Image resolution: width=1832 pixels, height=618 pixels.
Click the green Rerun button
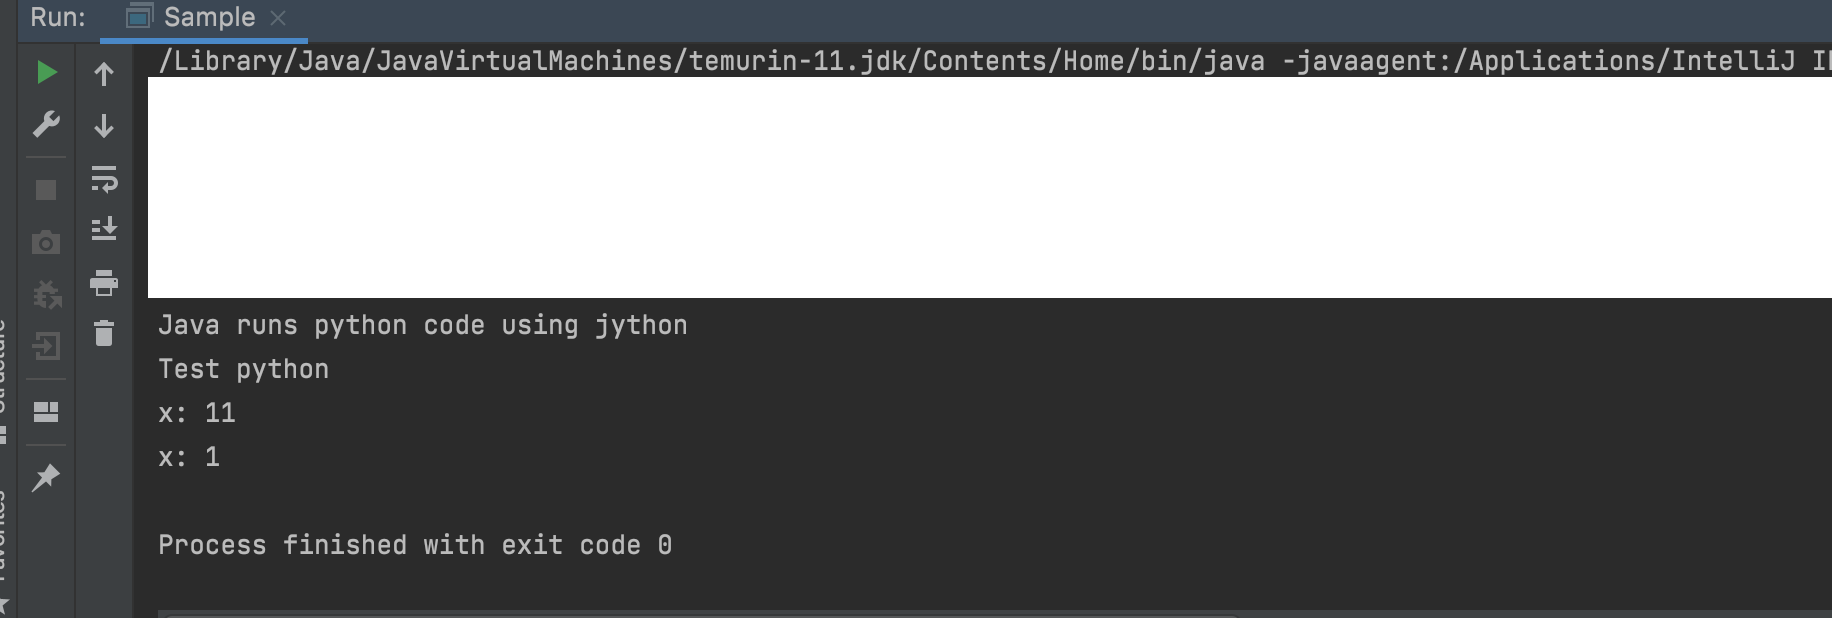(46, 73)
